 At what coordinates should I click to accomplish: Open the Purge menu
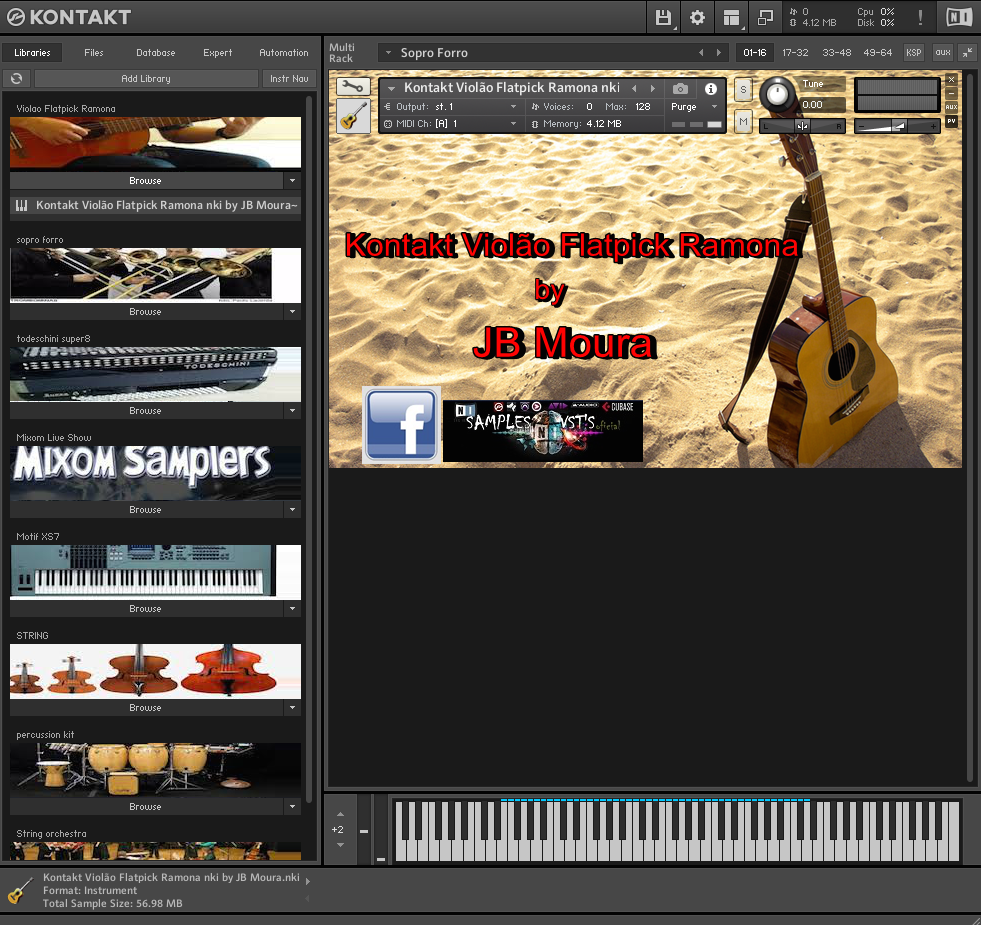coord(694,106)
